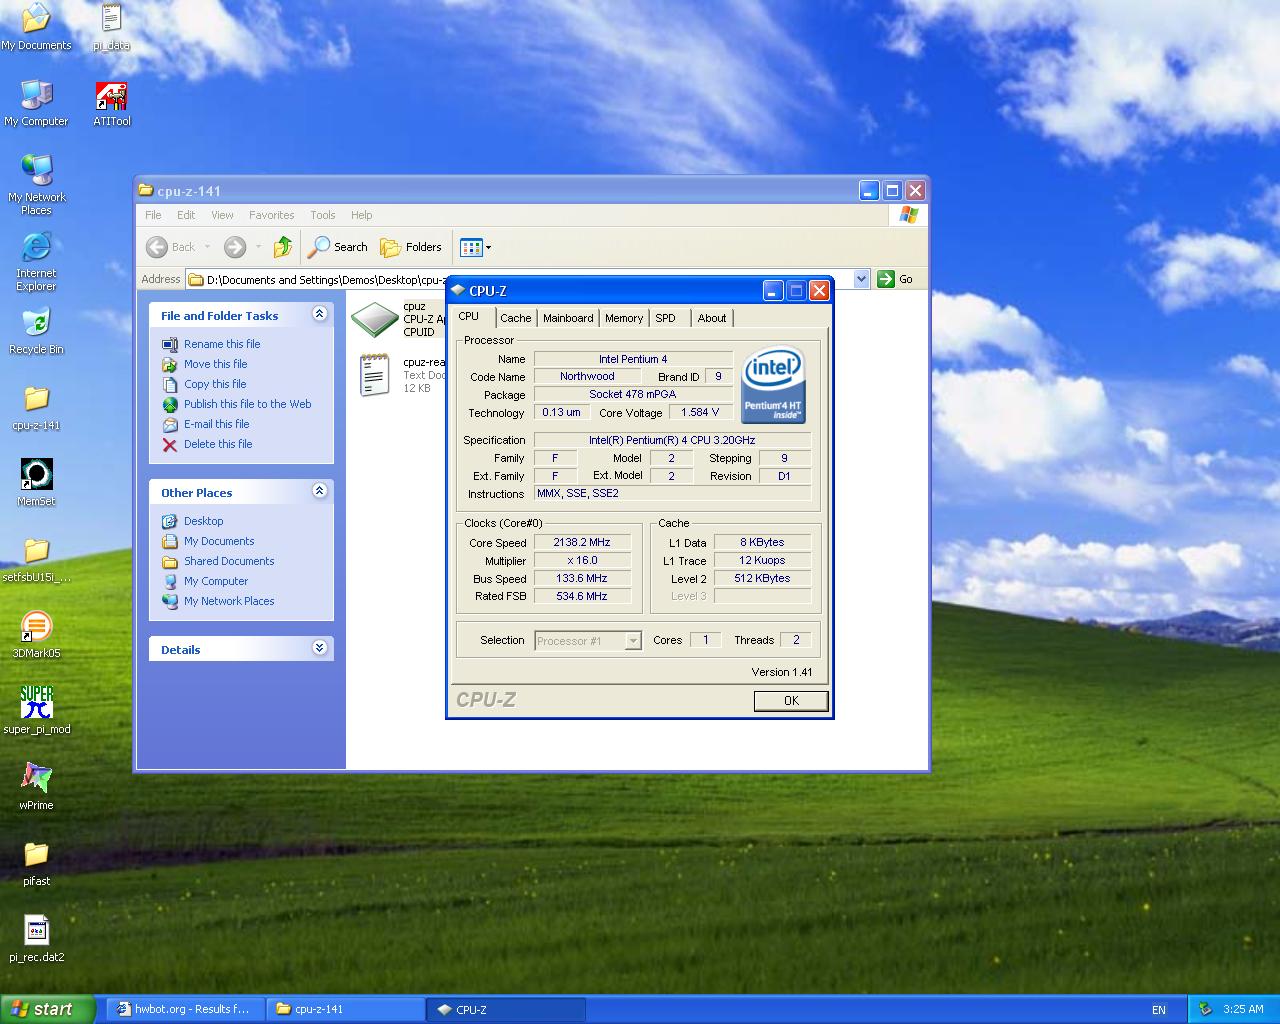Viewport: 1280px width, 1024px height.
Task: Switch to the Mainboard tab in CPU-Z
Action: click(x=568, y=318)
